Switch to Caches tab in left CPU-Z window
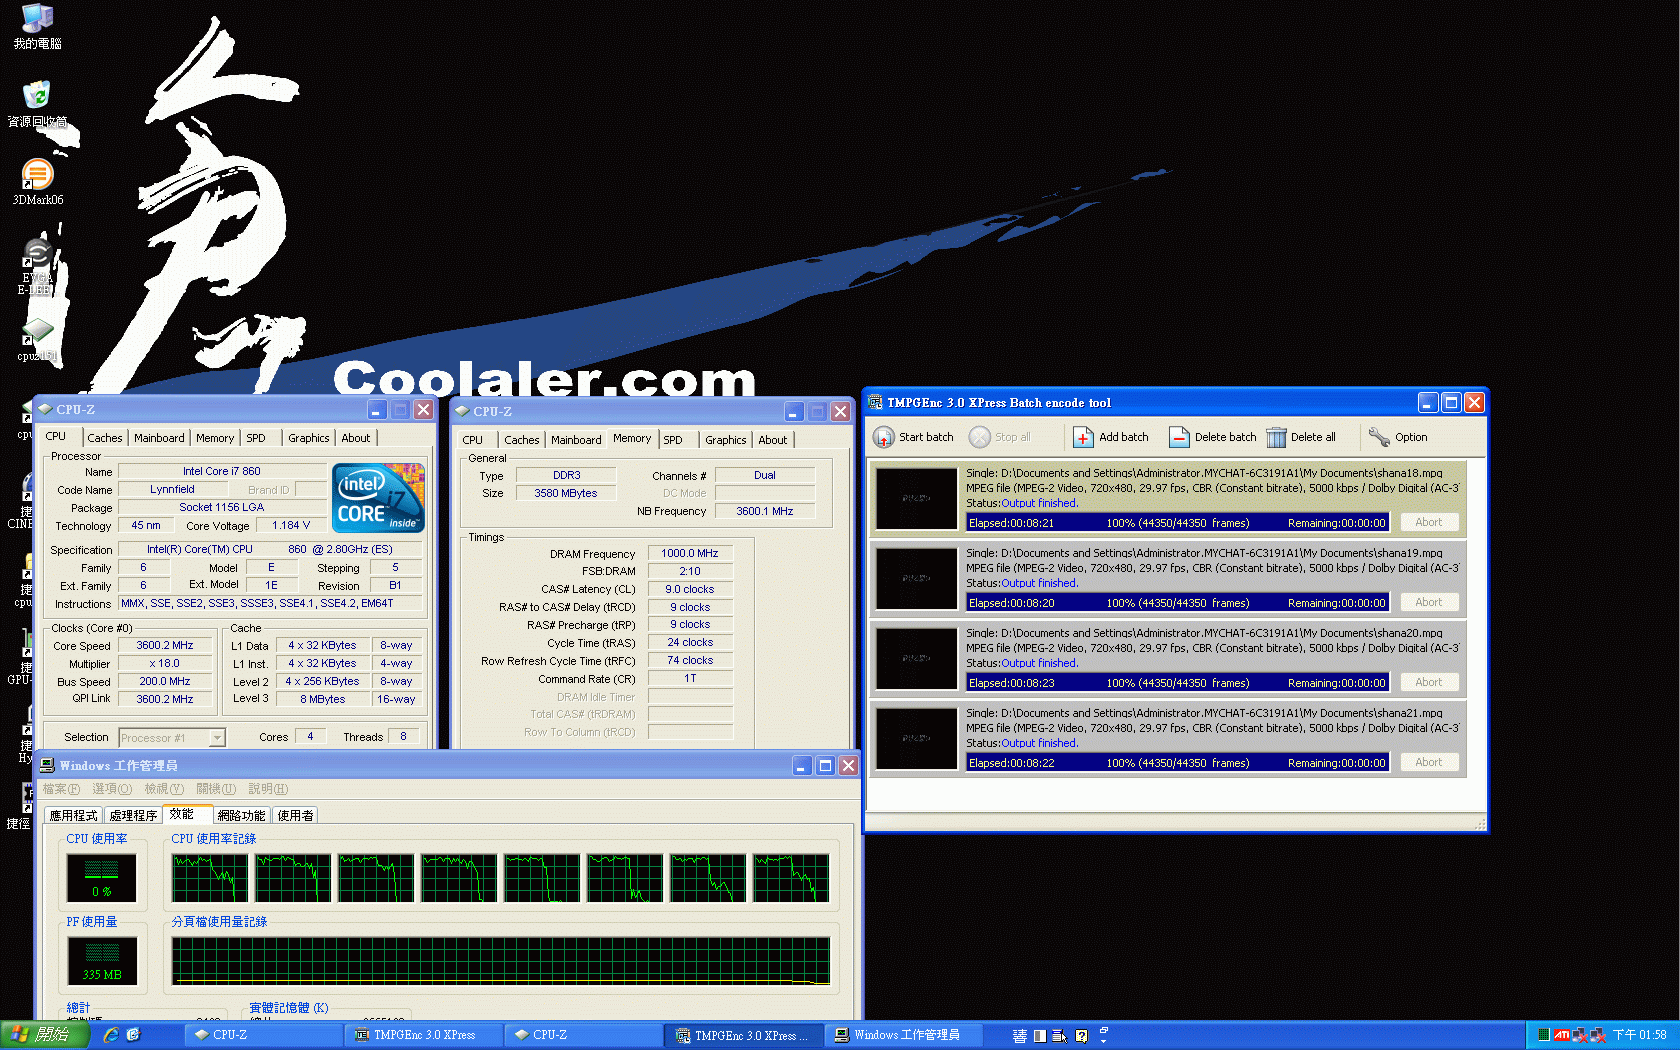 104,438
